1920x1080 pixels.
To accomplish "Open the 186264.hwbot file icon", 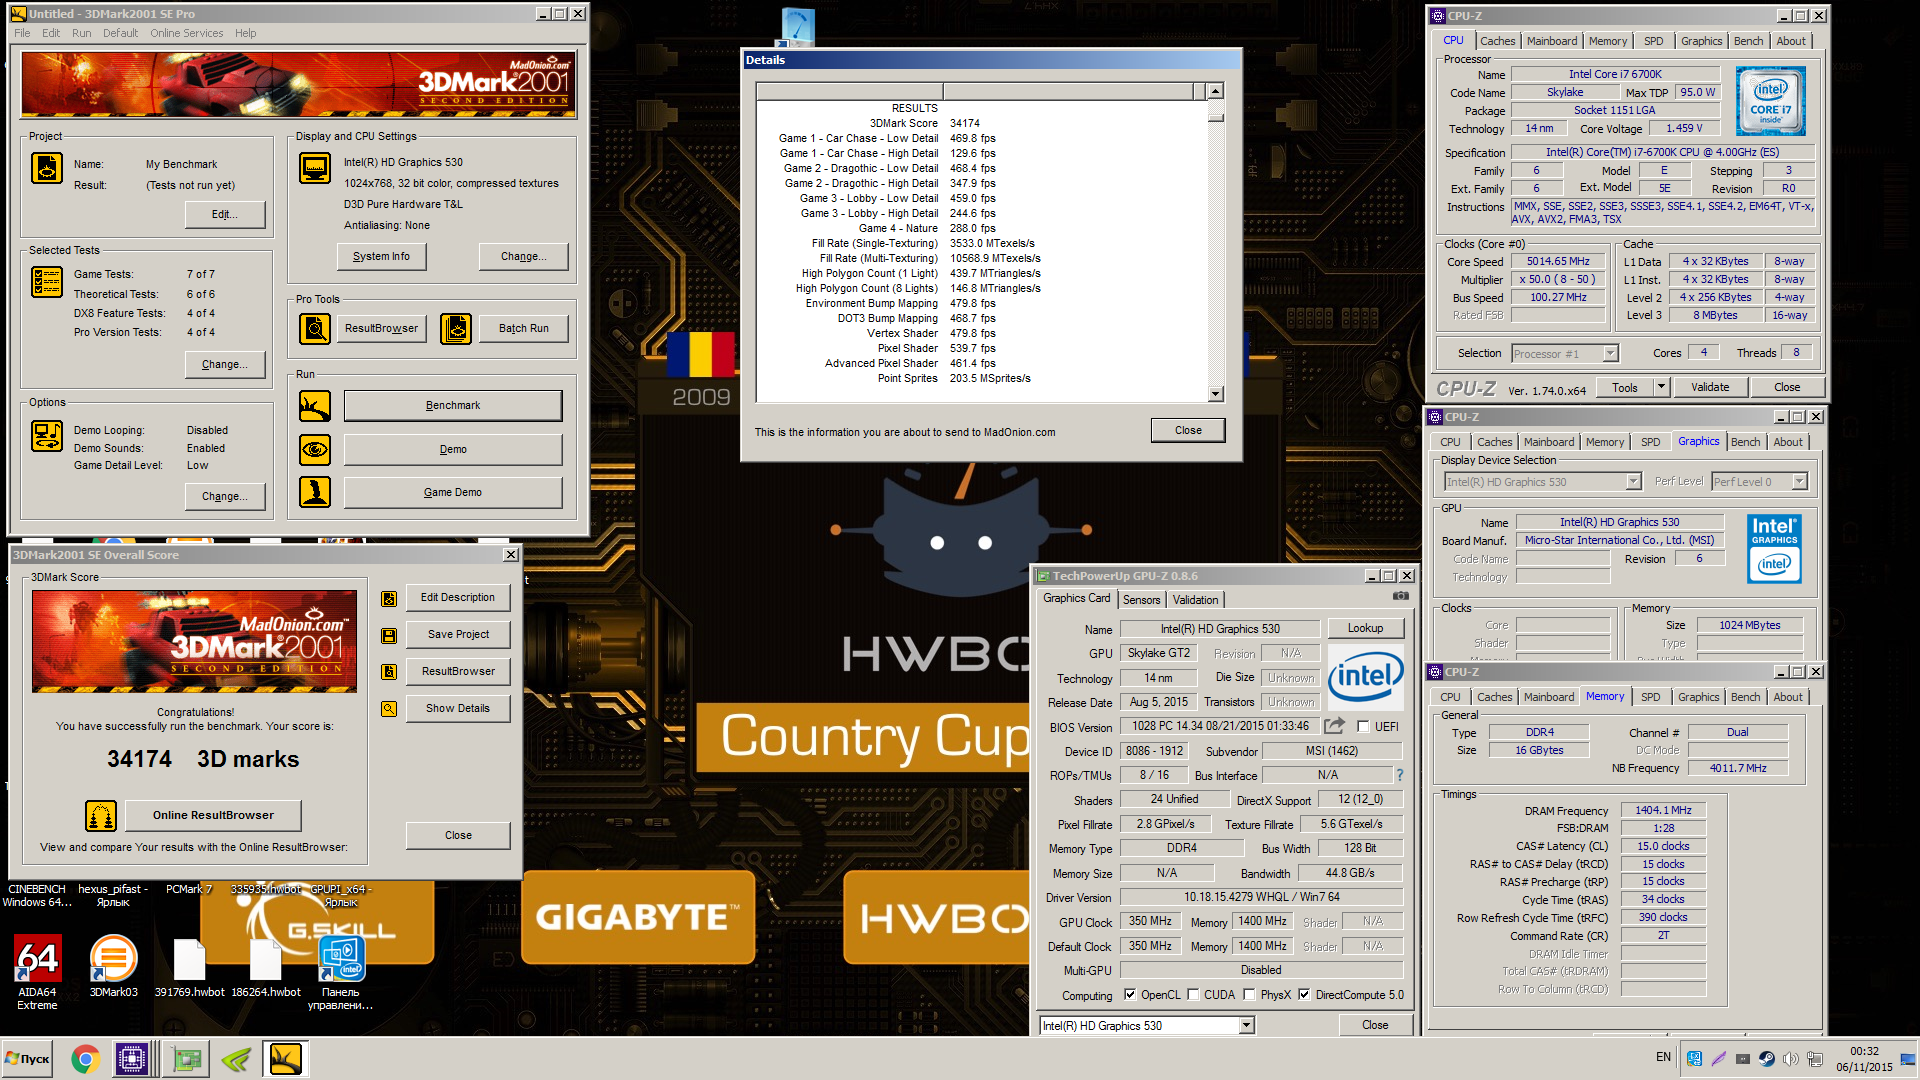I will [x=266, y=966].
